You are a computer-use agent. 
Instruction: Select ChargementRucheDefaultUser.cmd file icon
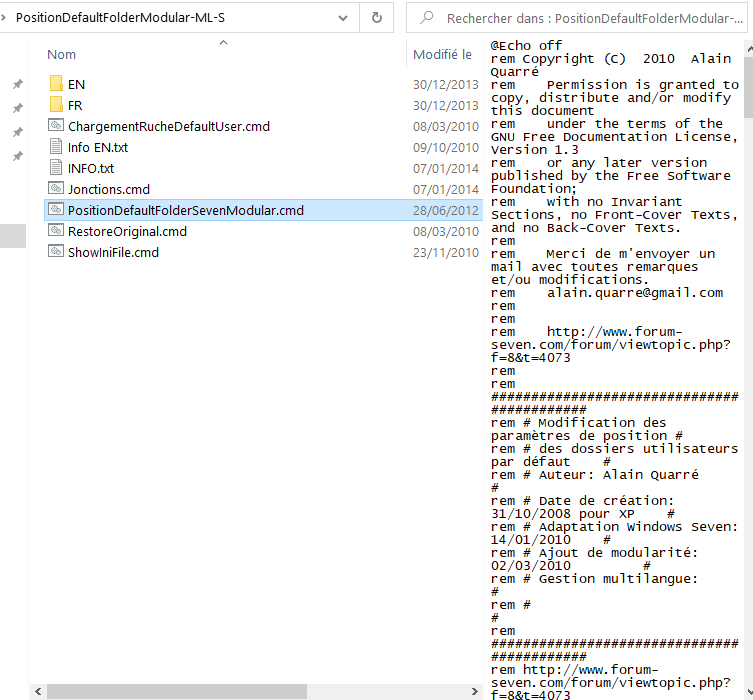56,125
